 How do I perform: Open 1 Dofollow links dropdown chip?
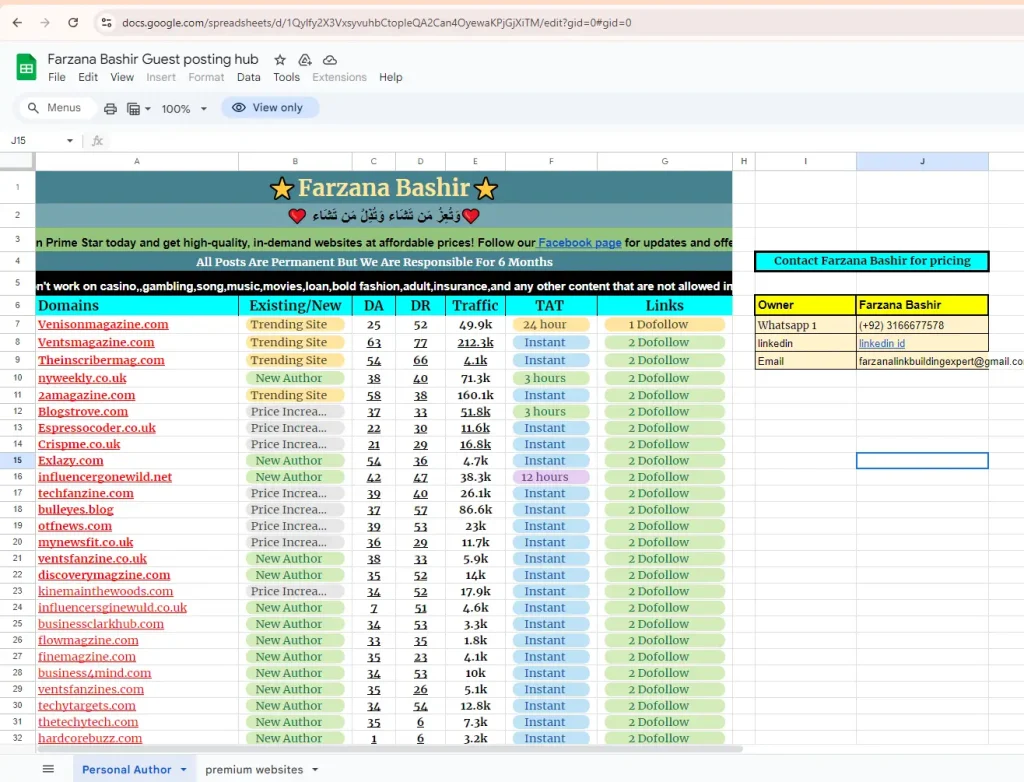(x=664, y=325)
